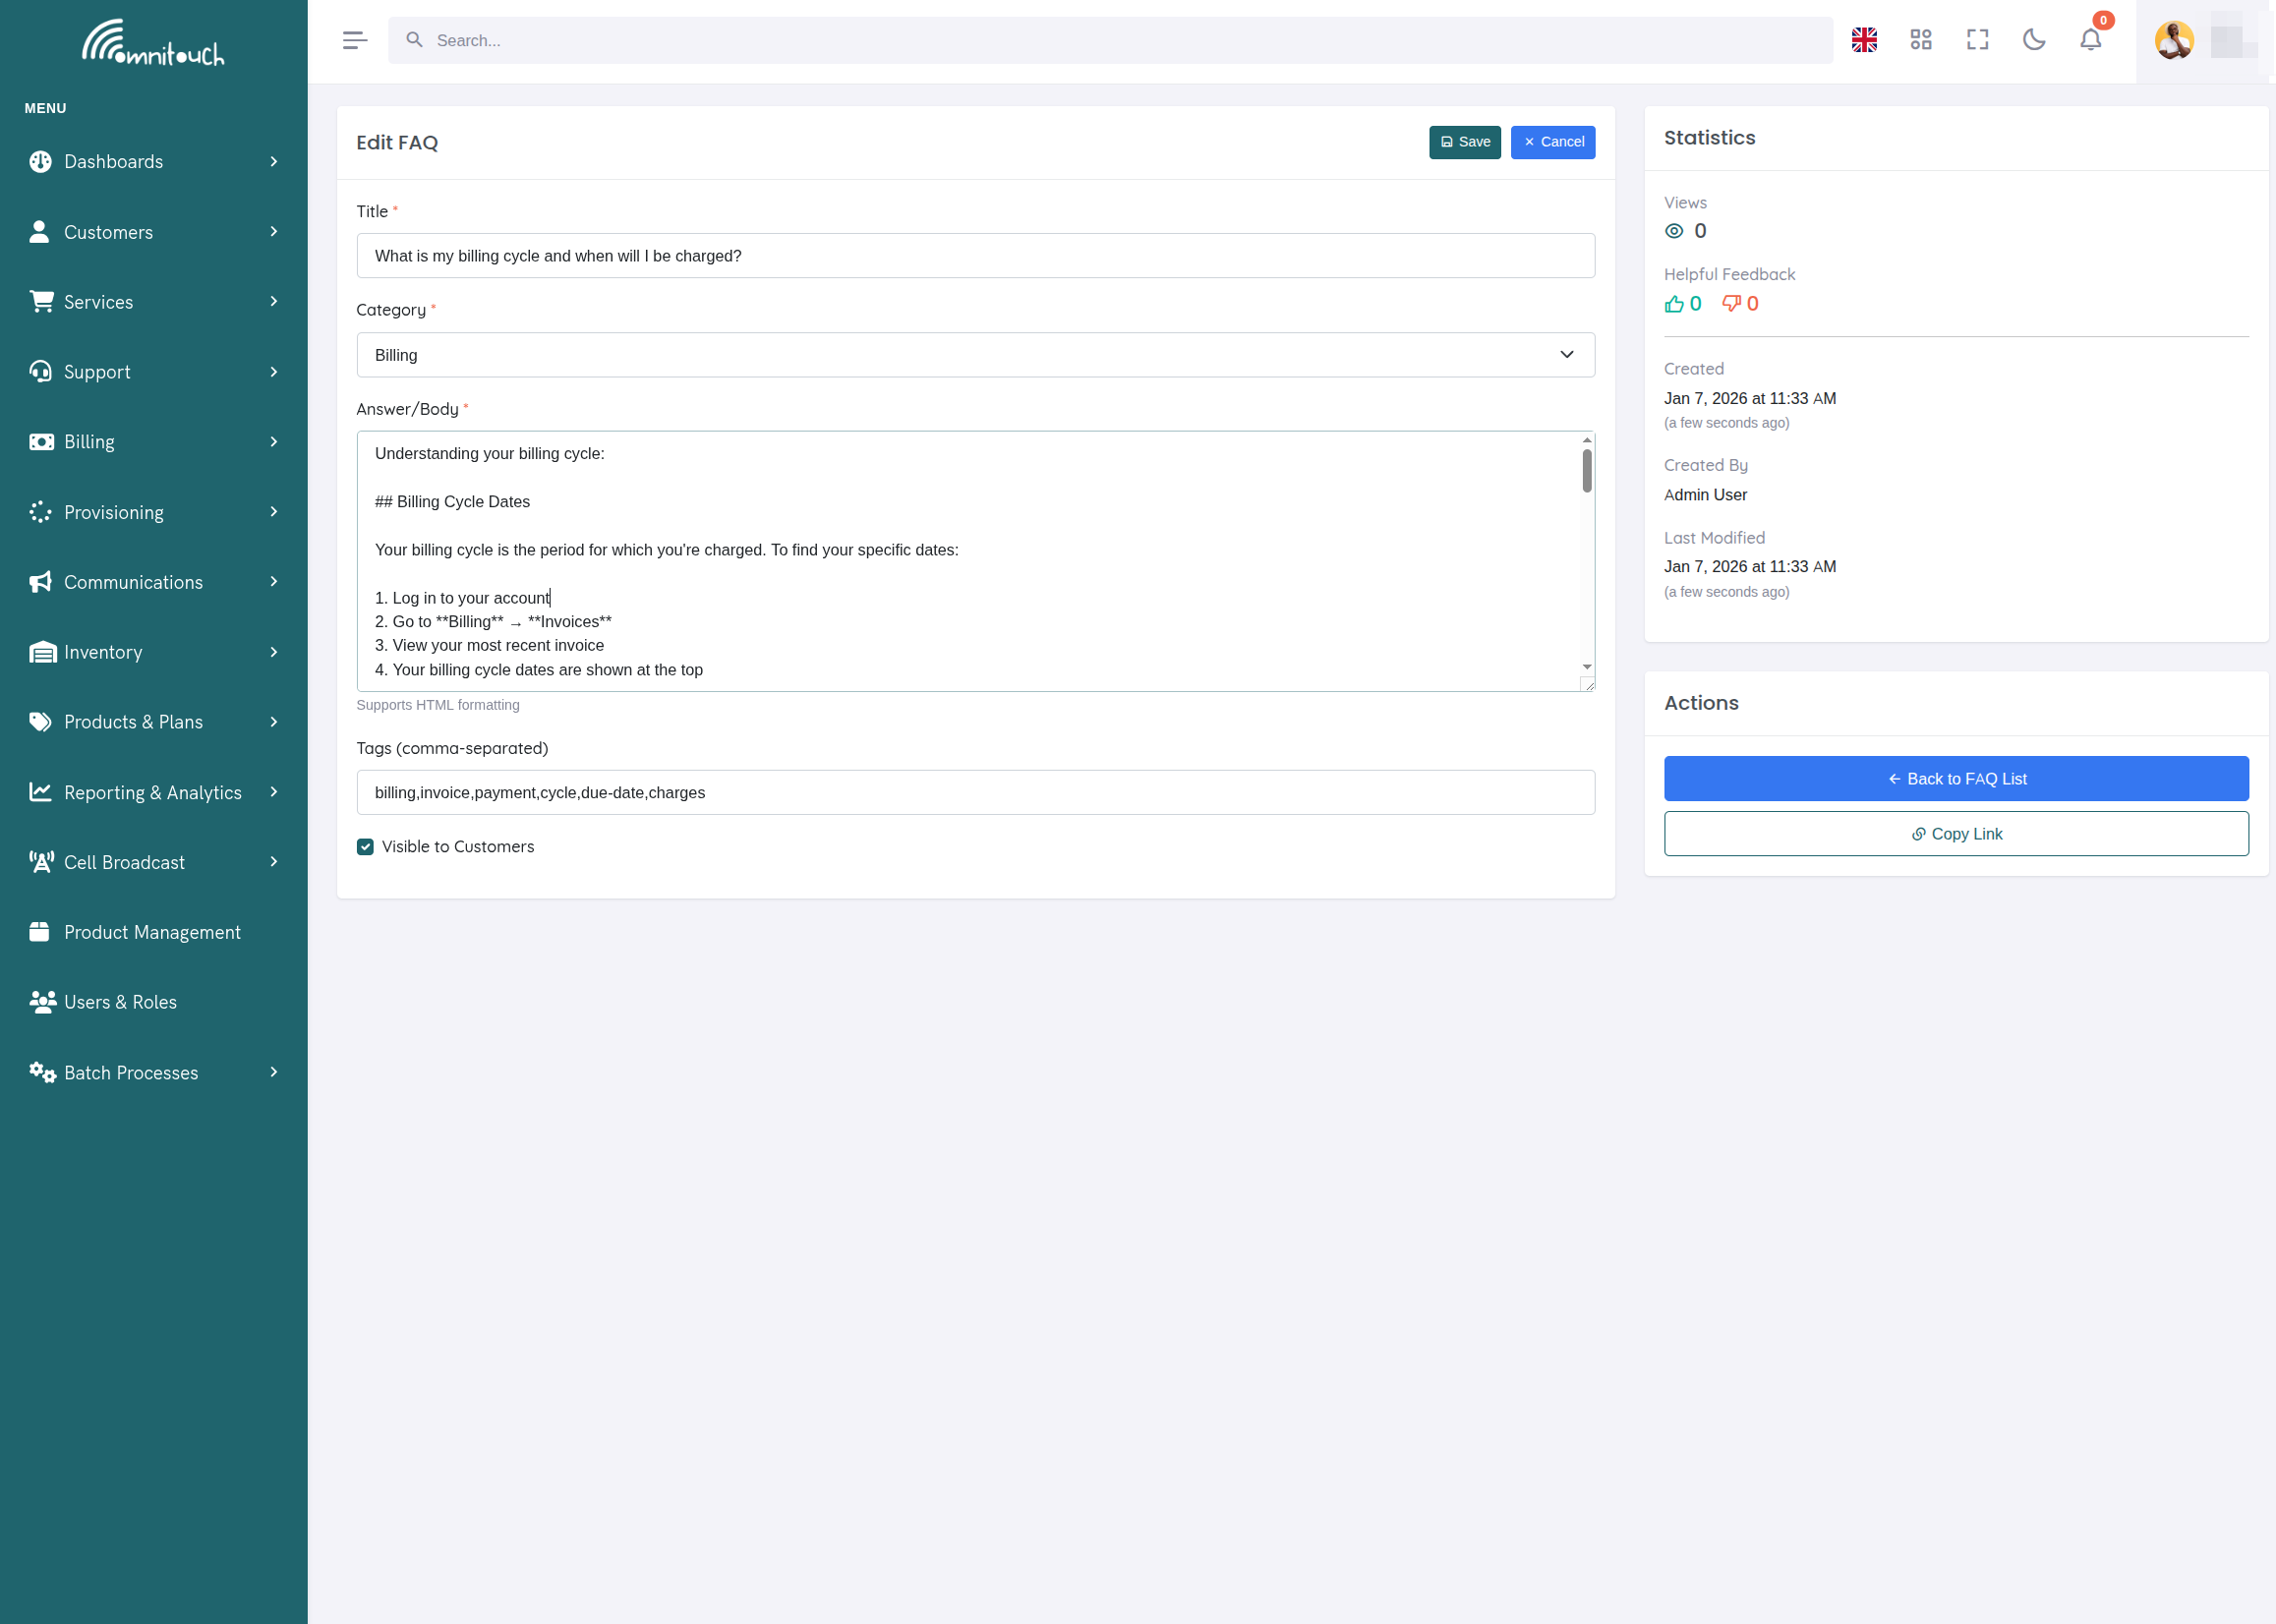Click the Omnitouch logo
The height and width of the screenshot is (1624, 2276).
coord(153,42)
